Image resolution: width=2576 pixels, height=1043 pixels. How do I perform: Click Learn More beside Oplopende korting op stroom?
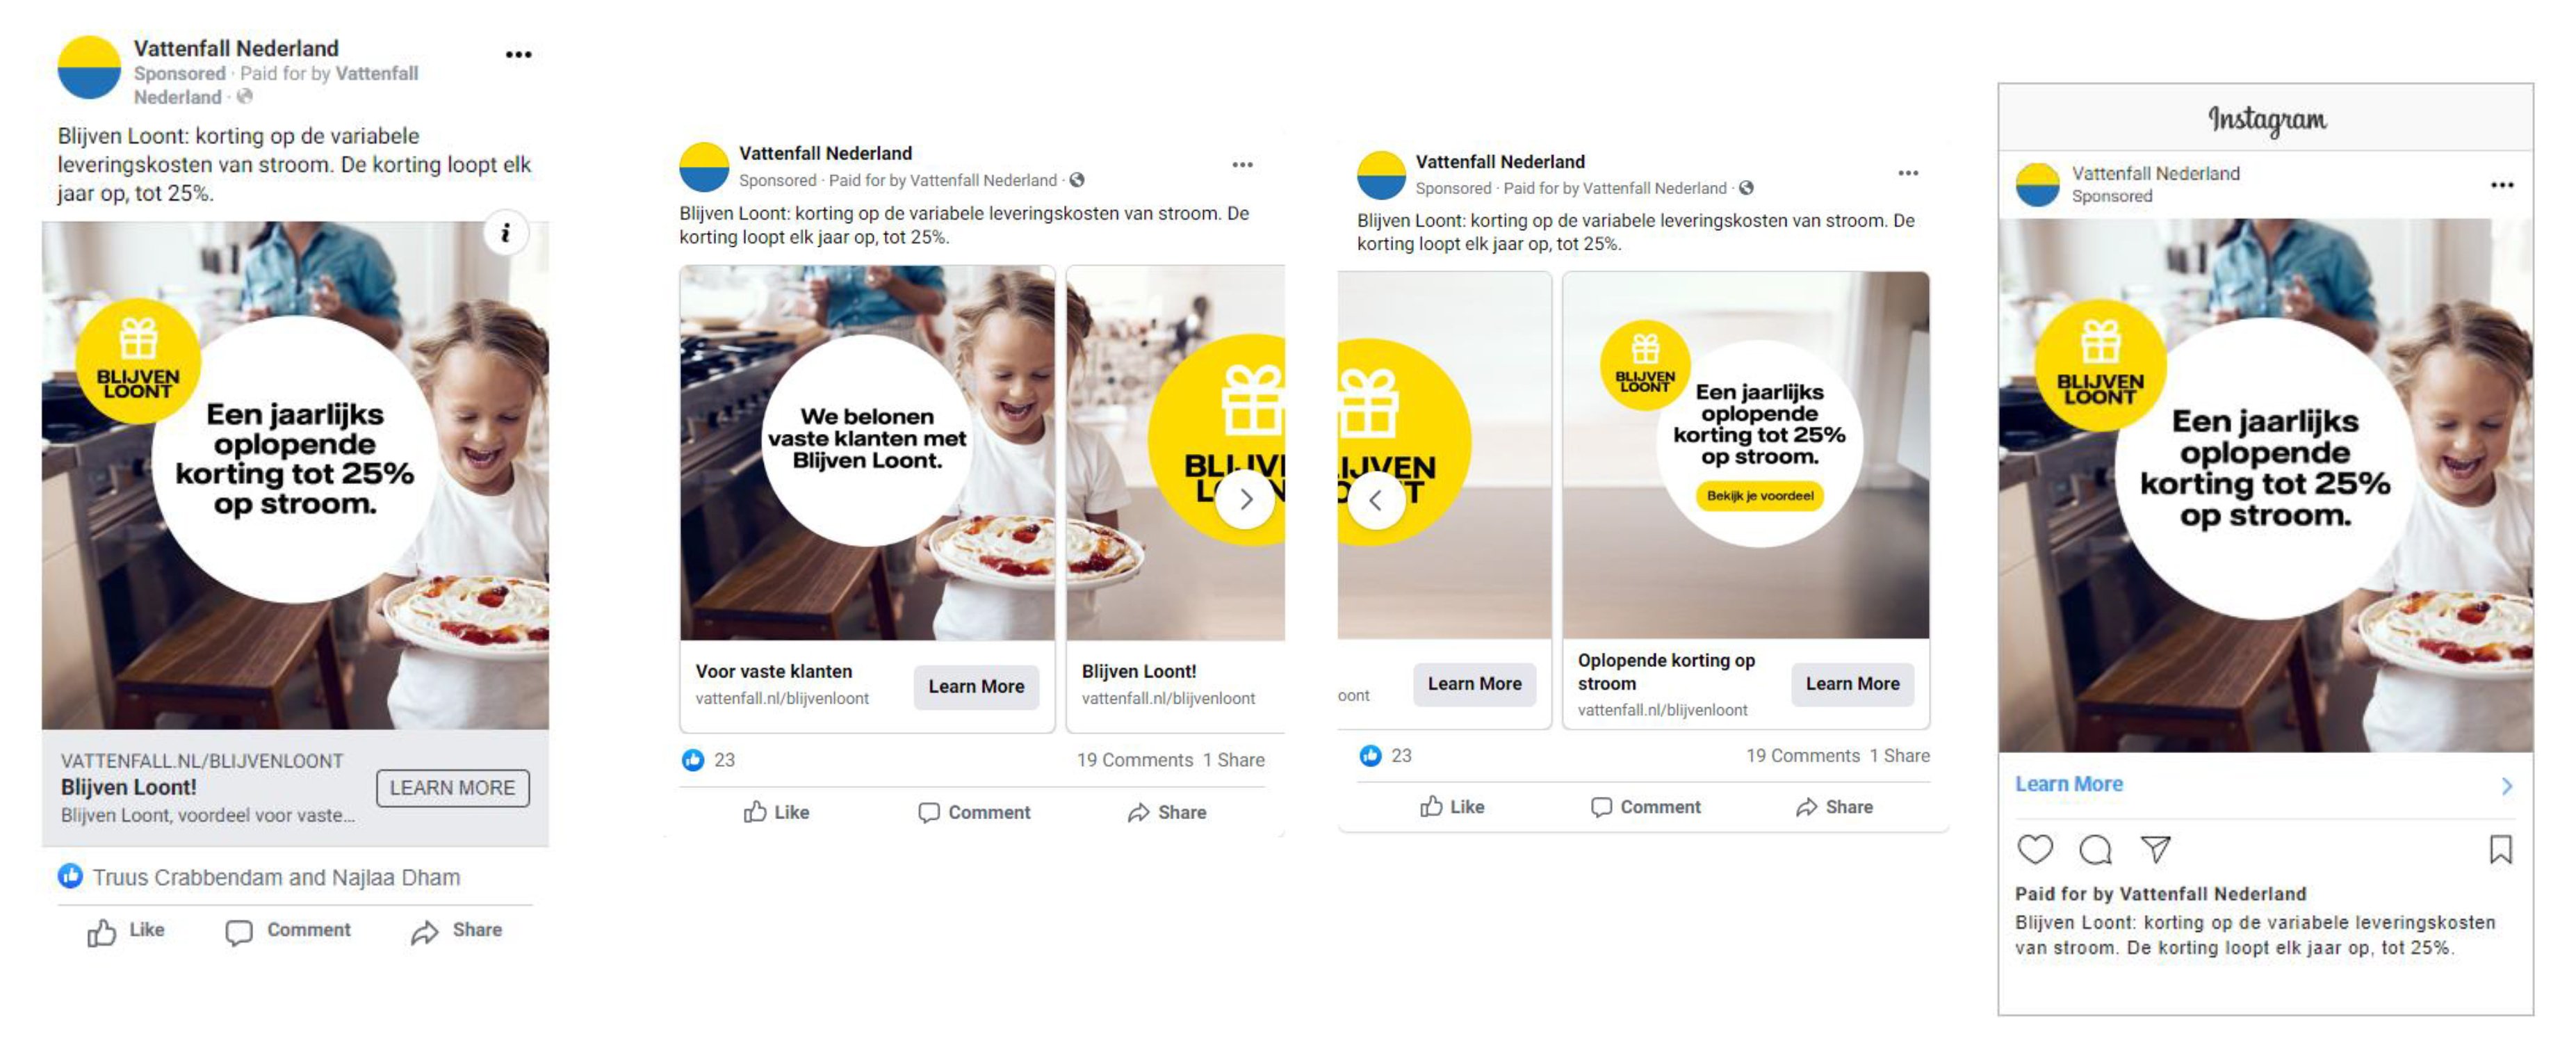1852,684
